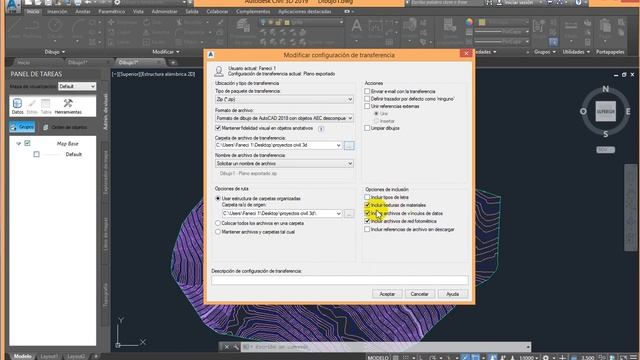The height and width of the screenshot is (360, 640).
Task: Click the Orden de objetos icon
Action: (45, 127)
